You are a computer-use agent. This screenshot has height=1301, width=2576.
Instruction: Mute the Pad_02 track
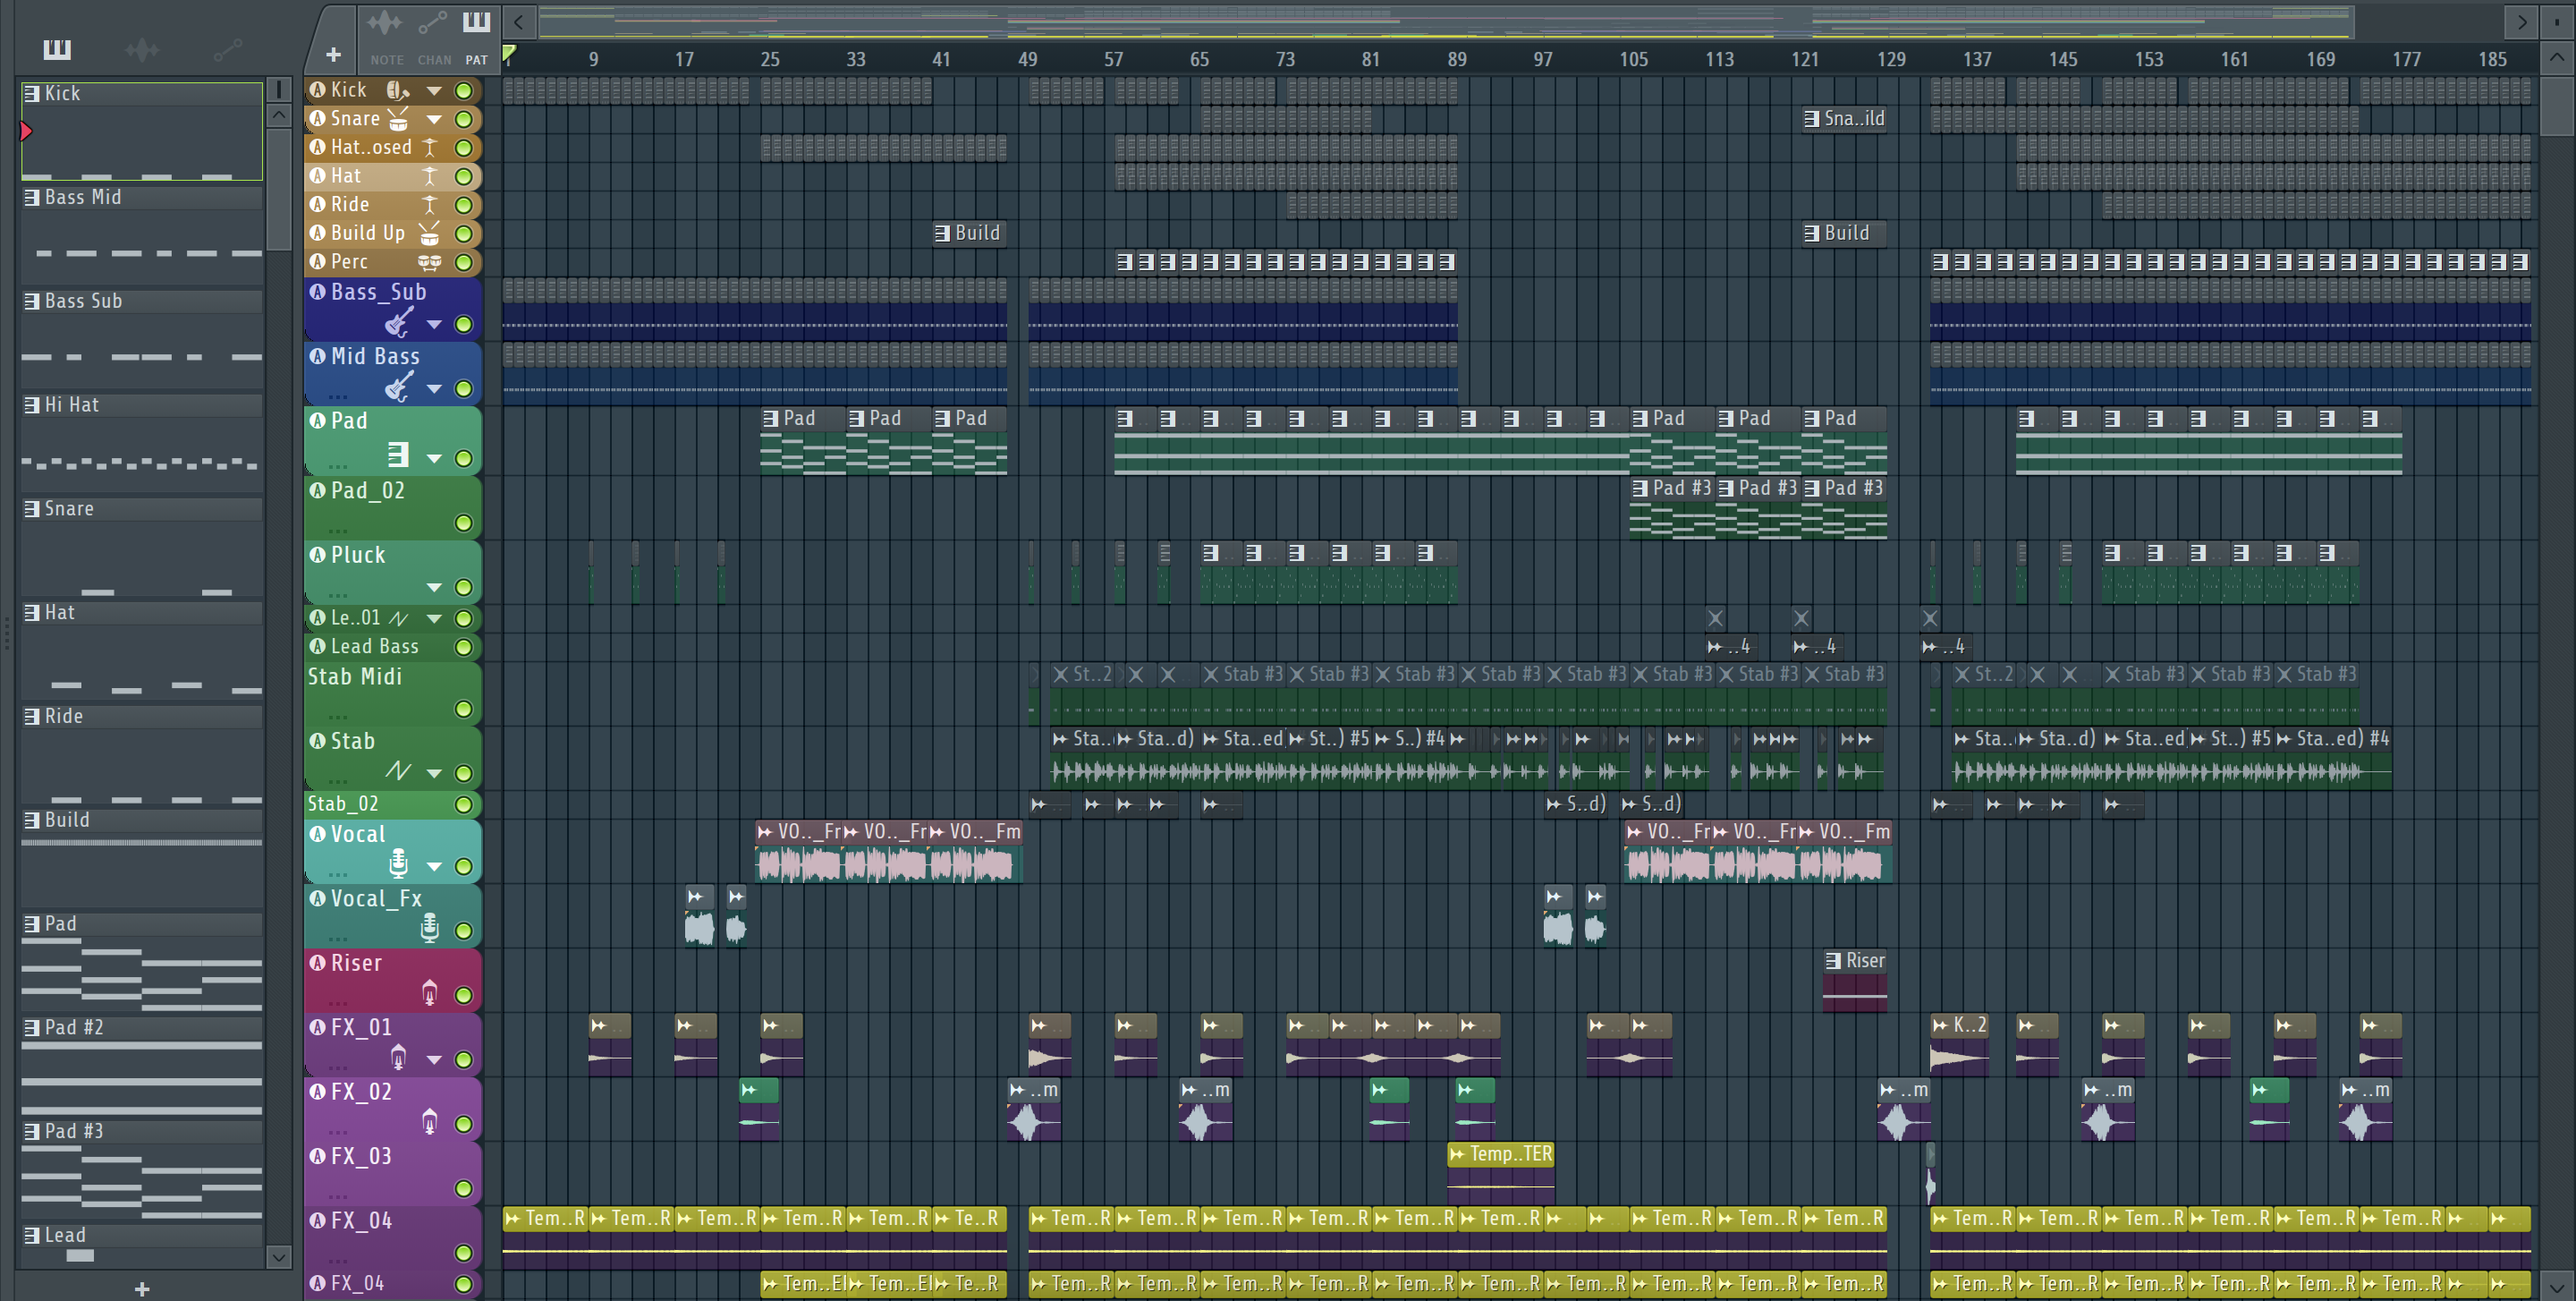tap(464, 523)
